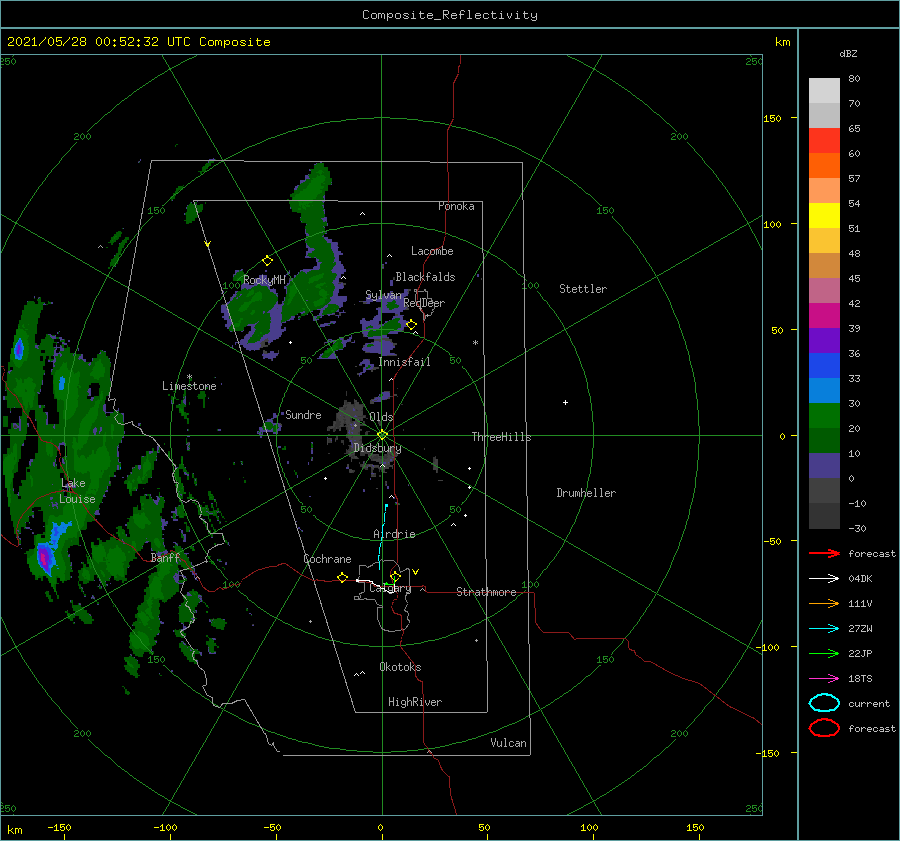Image resolution: width=900 pixels, height=841 pixels.
Task: Click the Drumheller city label
Action: (586, 493)
